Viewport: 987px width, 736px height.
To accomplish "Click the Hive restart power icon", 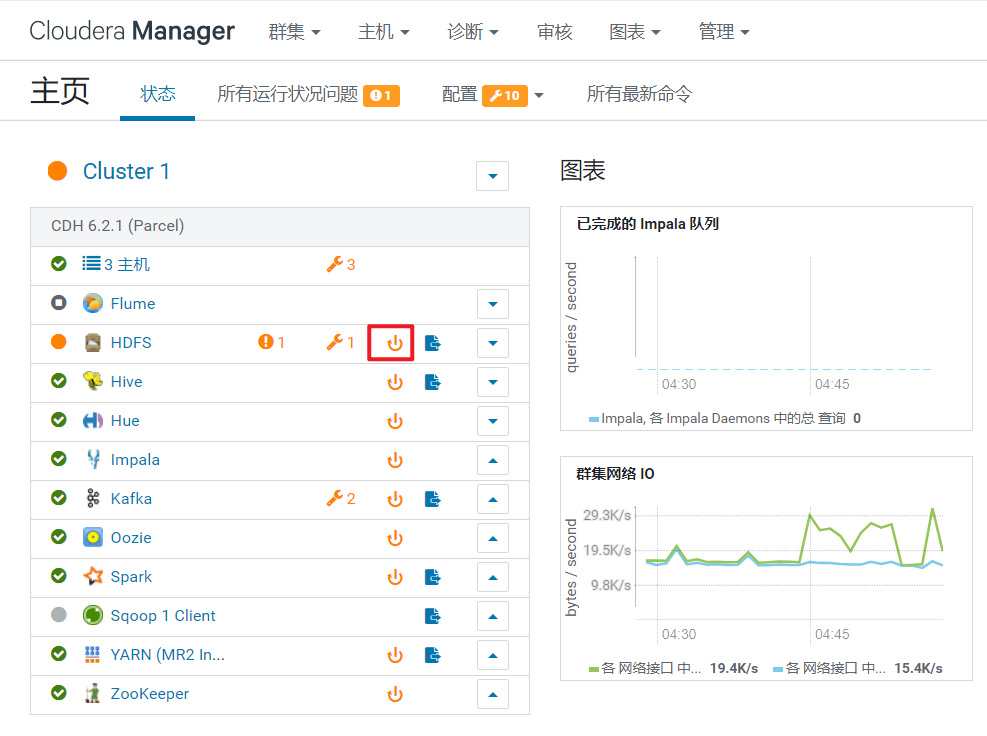I will click(395, 382).
